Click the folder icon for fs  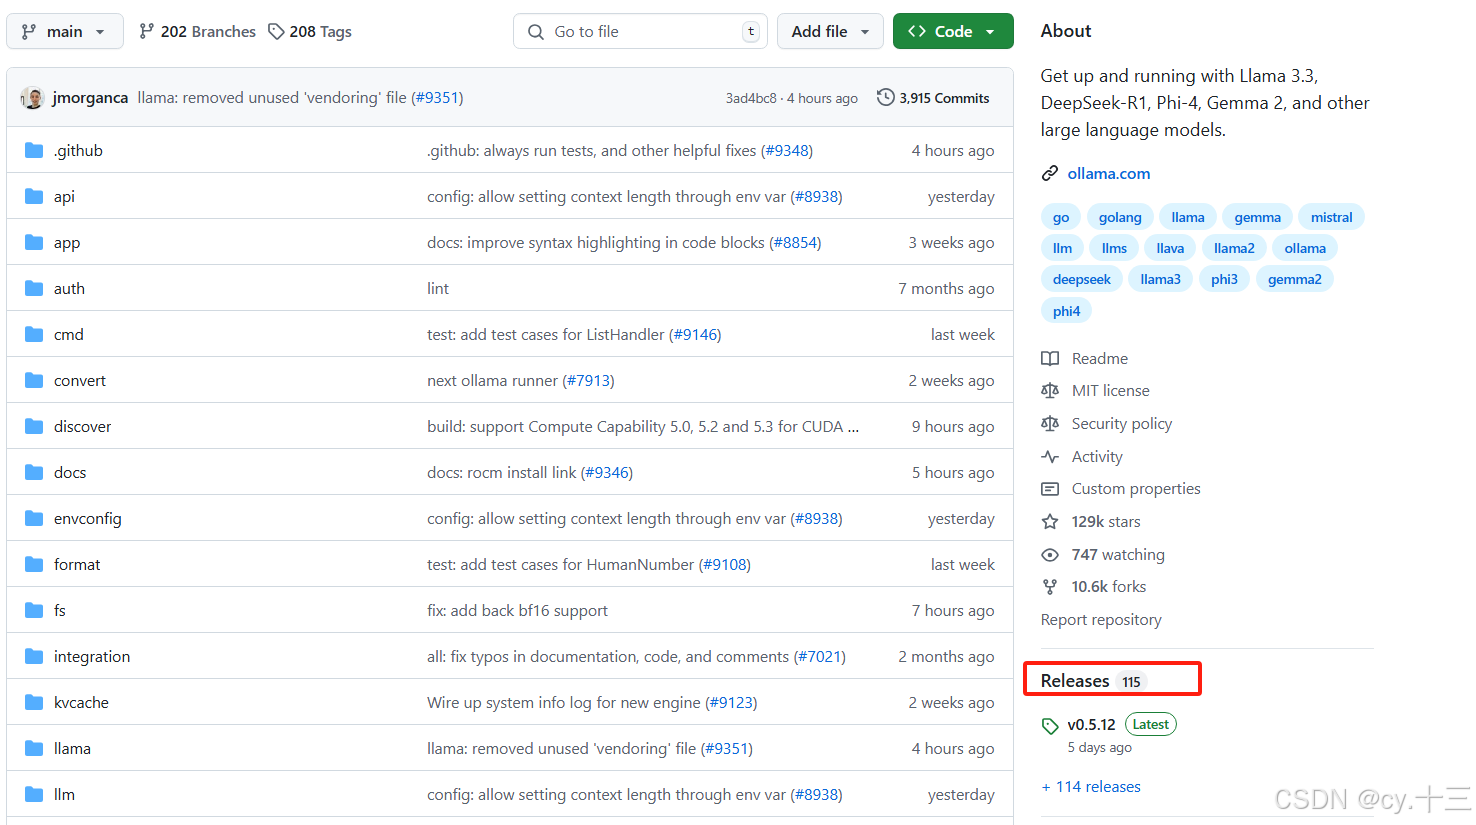[34, 611]
